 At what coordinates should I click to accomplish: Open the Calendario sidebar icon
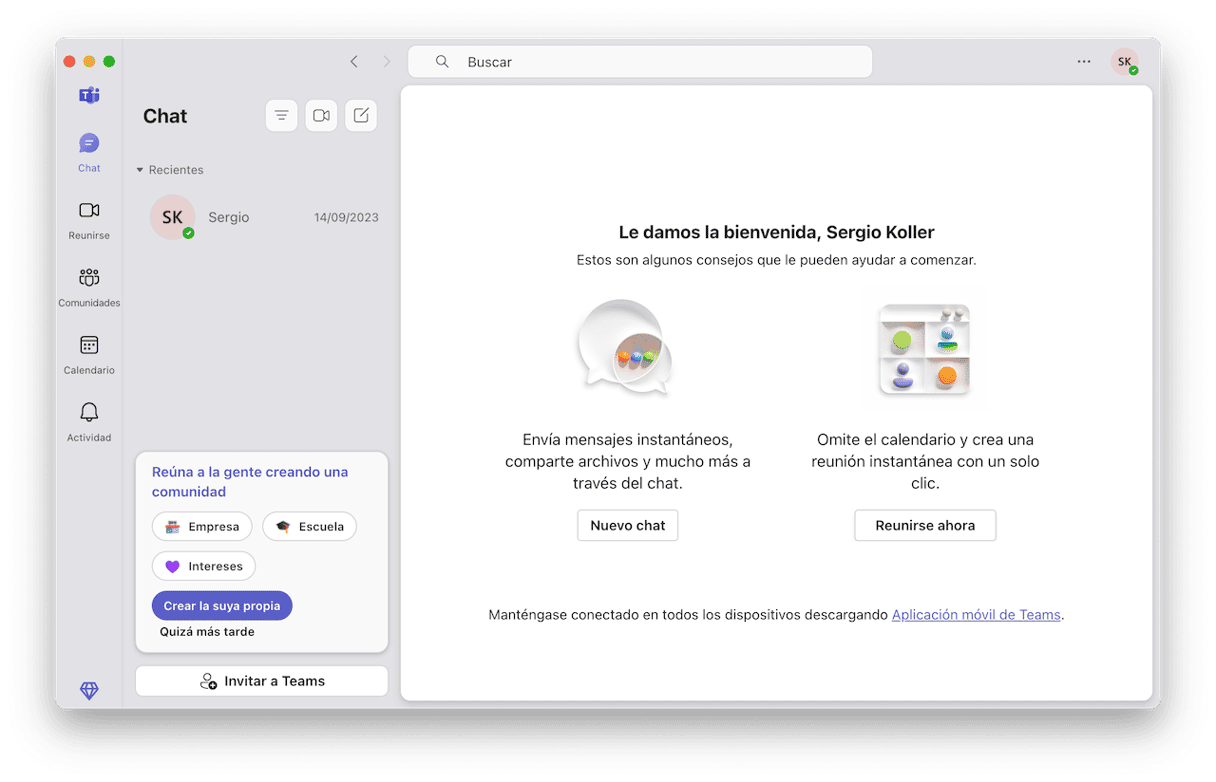coord(89,354)
